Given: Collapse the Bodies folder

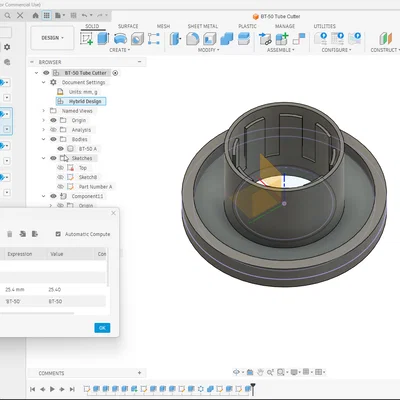Looking at the screenshot, I should click(x=44, y=139).
